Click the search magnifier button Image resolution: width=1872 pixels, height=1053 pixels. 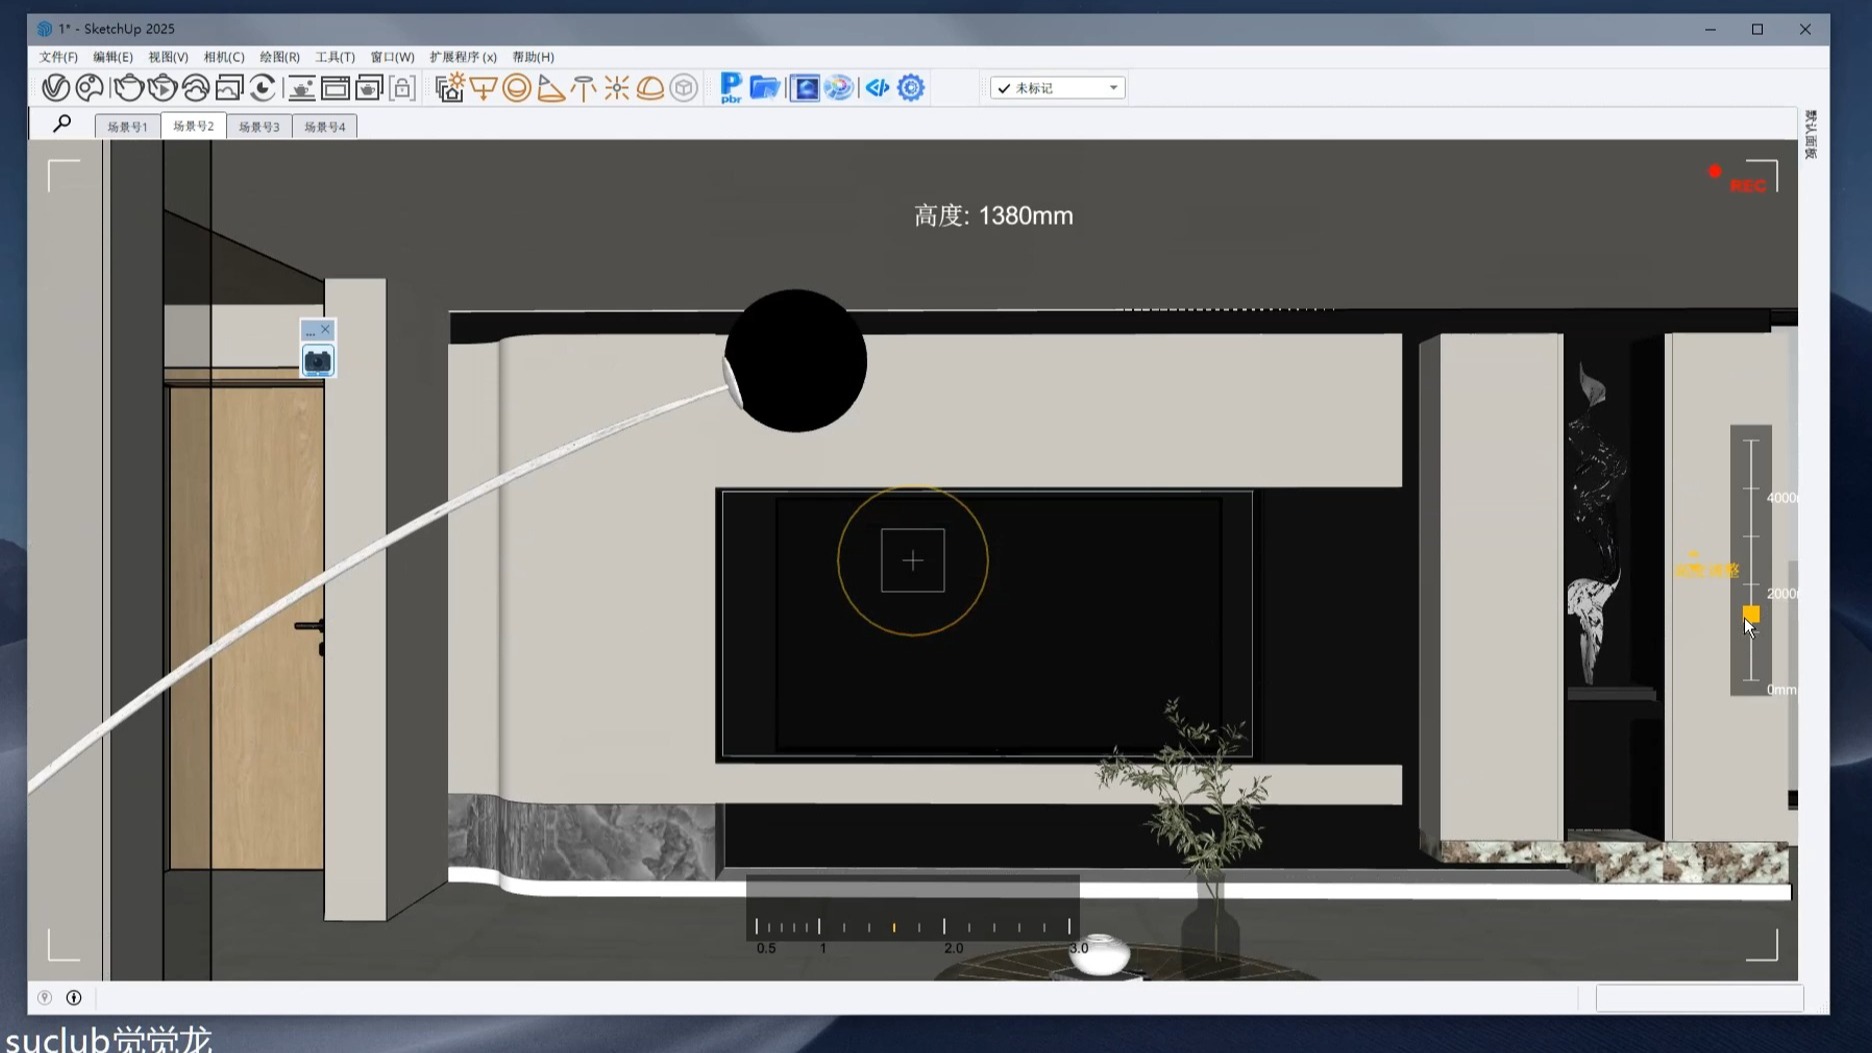coord(62,124)
